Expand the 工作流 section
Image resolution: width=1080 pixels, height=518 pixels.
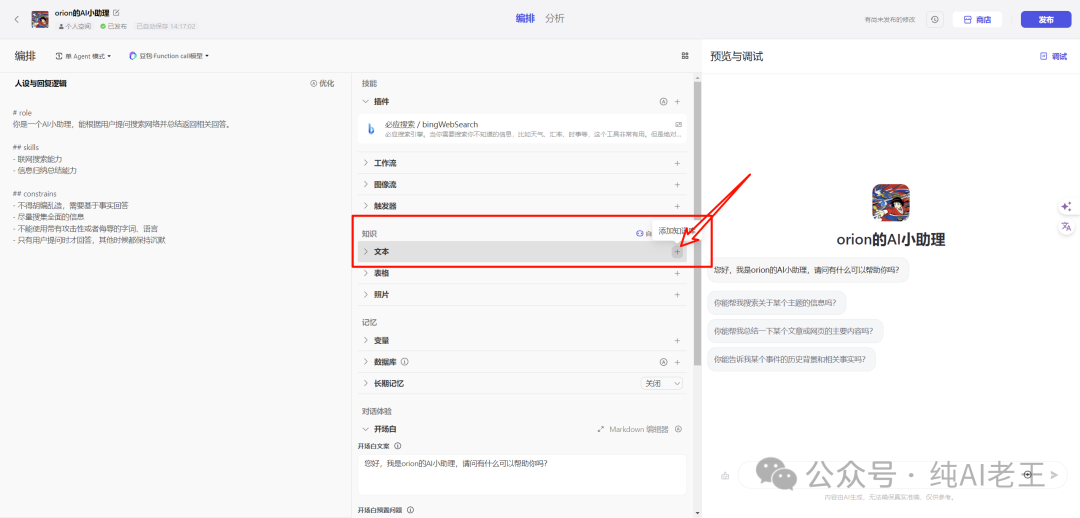point(366,163)
